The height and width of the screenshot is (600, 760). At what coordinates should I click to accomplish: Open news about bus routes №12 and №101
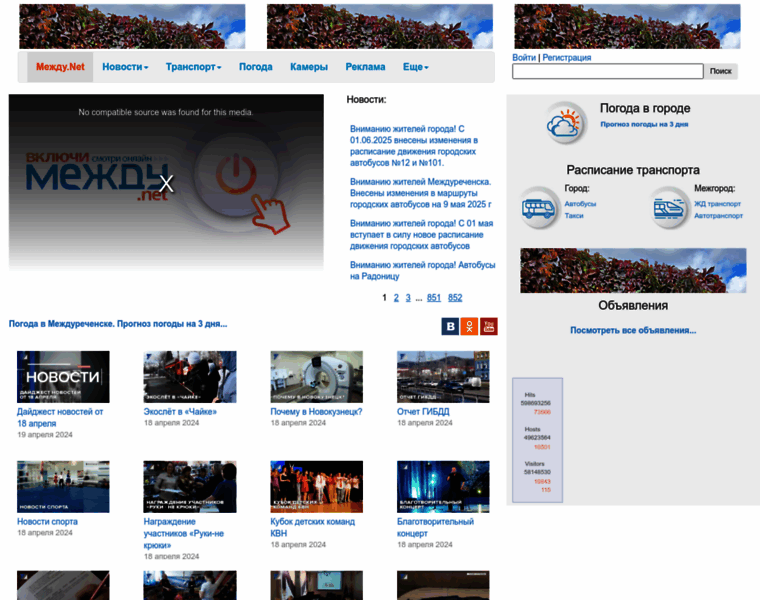coord(414,146)
